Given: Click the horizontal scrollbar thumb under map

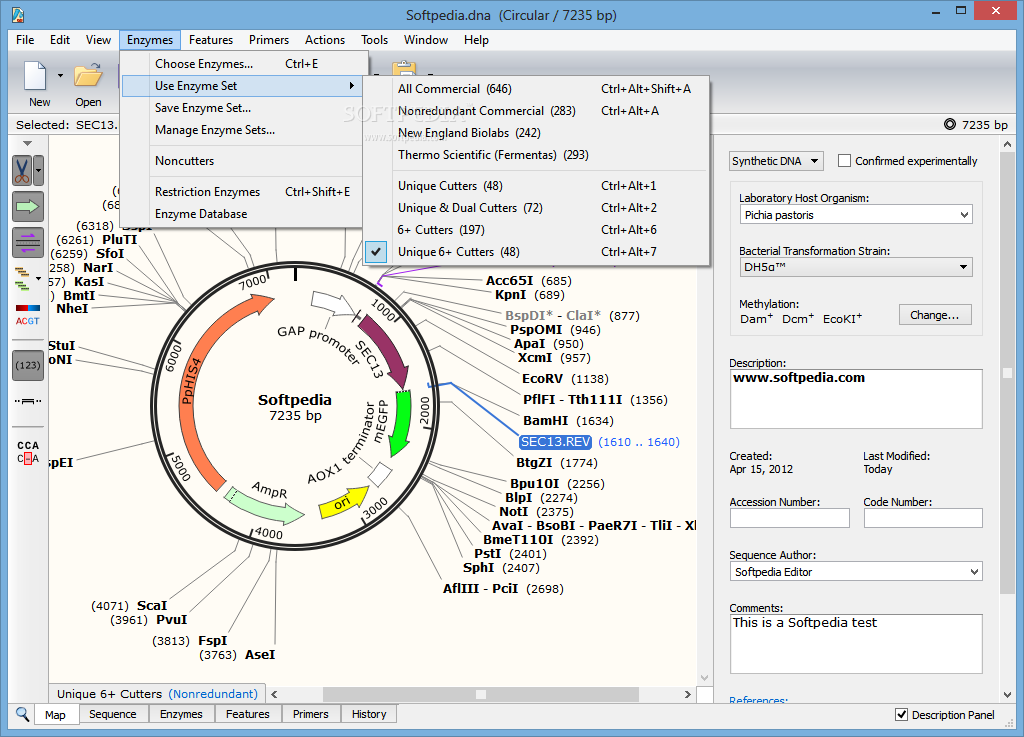Looking at the screenshot, I should 480,695.
